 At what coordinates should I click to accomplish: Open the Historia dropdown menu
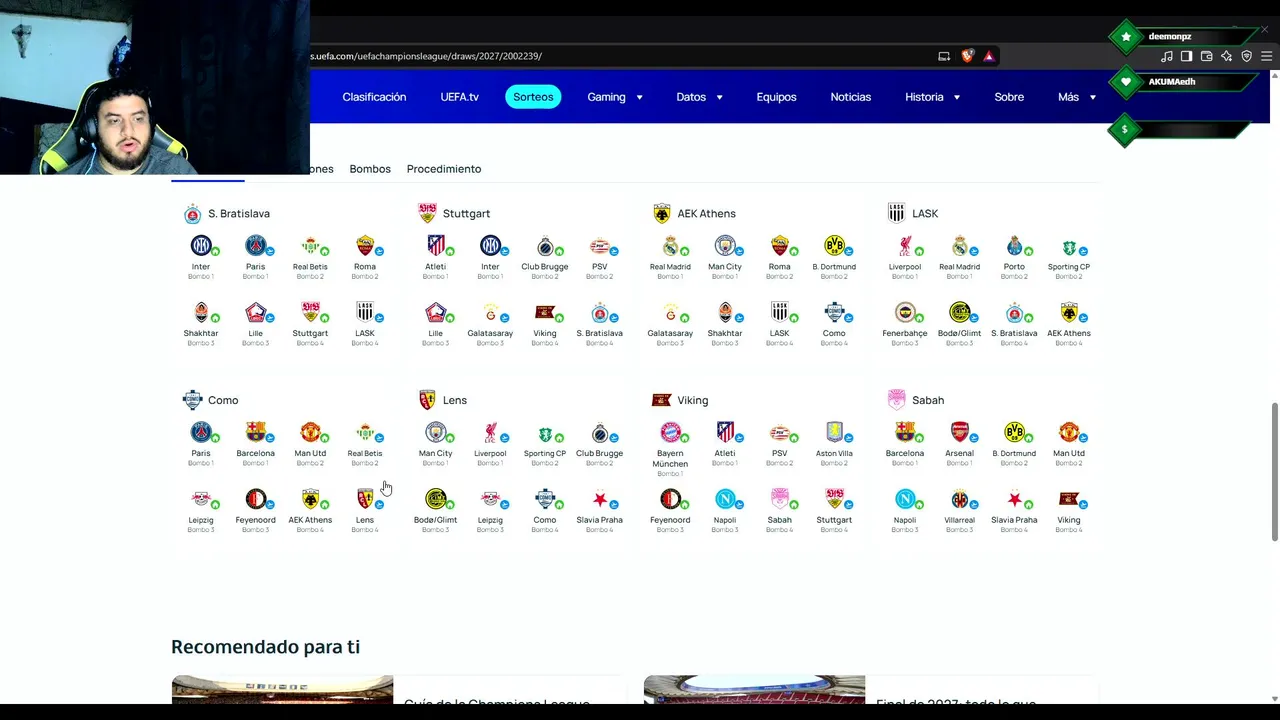(x=933, y=97)
